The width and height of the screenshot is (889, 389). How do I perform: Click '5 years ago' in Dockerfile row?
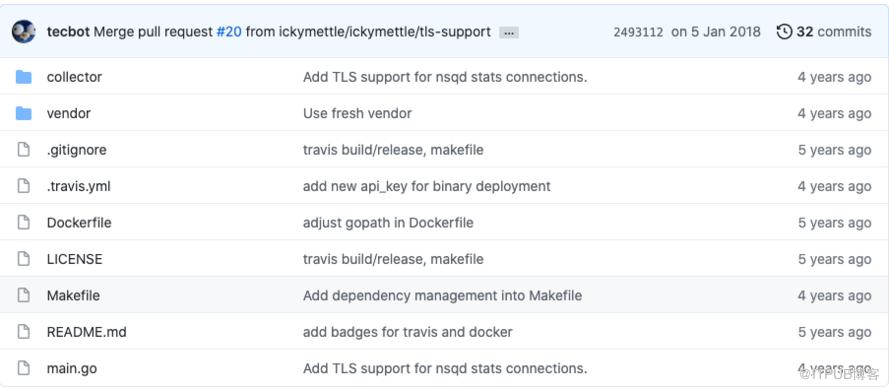point(834,223)
